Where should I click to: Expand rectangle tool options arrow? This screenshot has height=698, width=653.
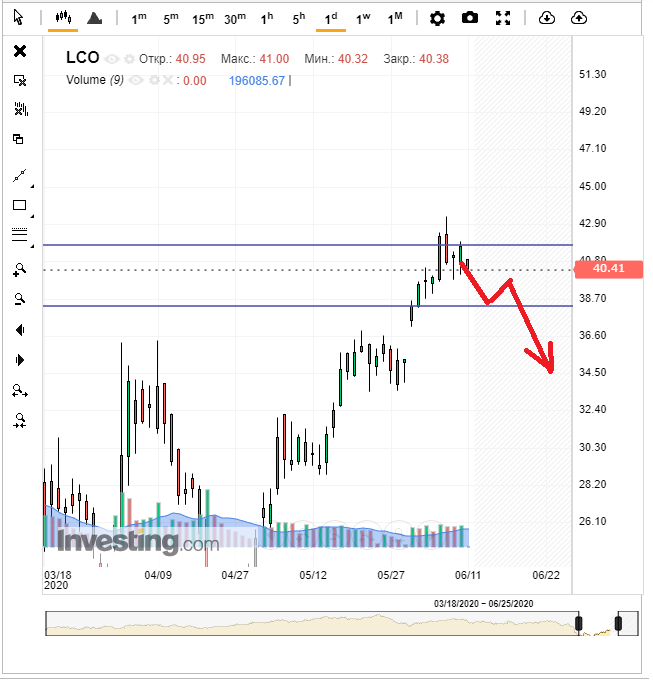click(32, 216)
